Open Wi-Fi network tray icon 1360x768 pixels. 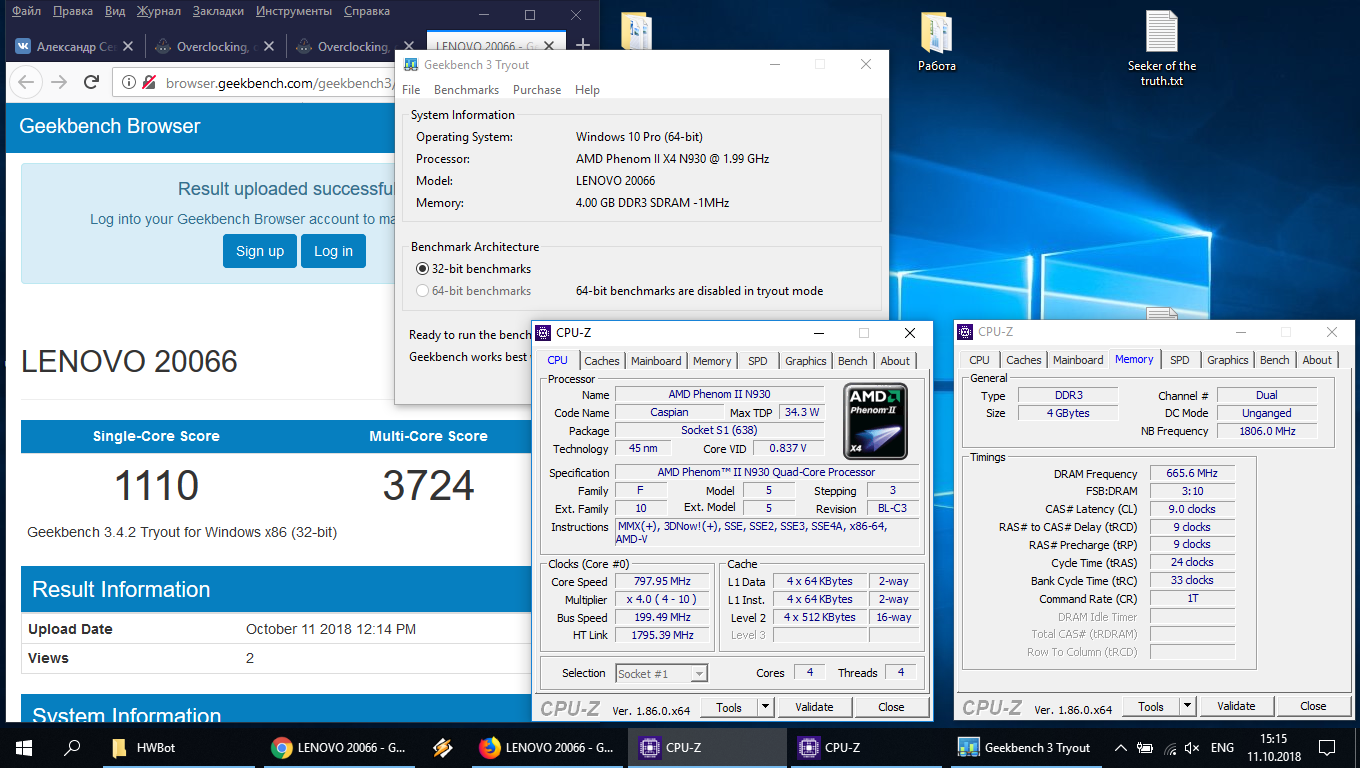[x=1168, y=747]
